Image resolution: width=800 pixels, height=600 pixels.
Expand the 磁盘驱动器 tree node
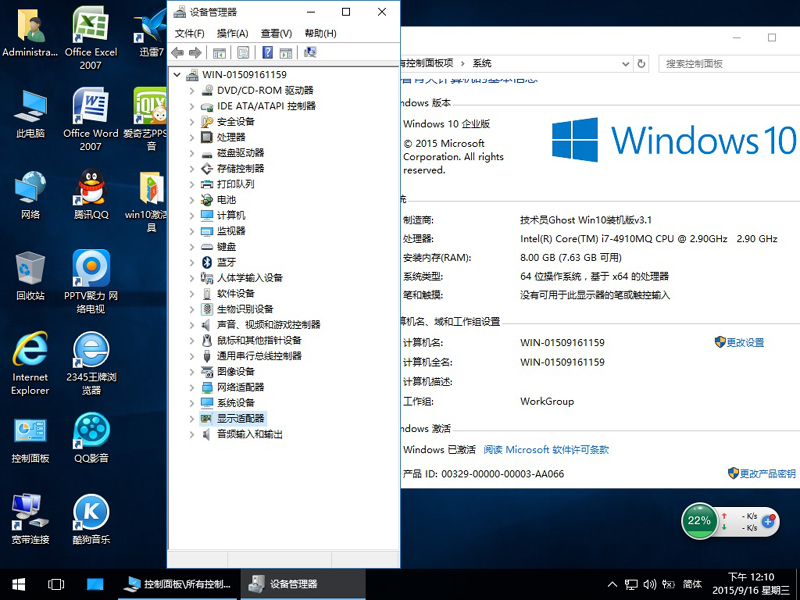[192, 153]
